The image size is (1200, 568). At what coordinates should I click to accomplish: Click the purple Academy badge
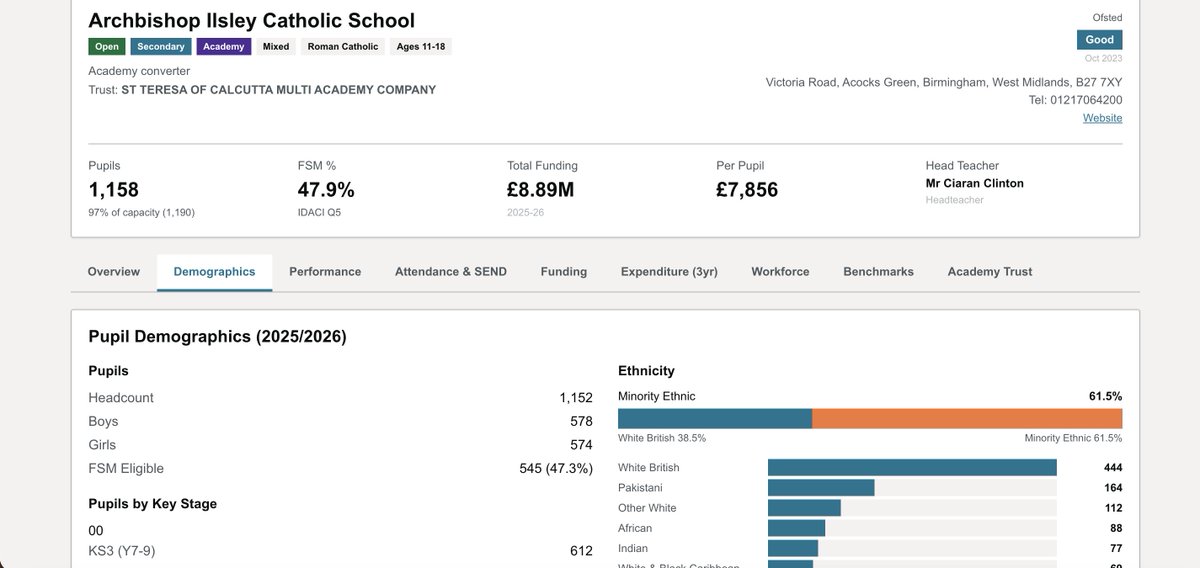tap(224, 47)
